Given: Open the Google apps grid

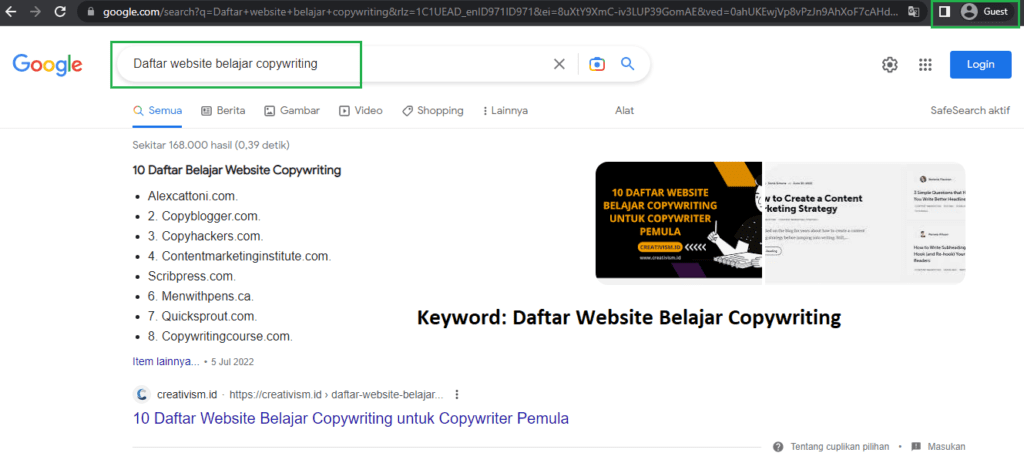Looking at the screenshot, I should [925, 64].
